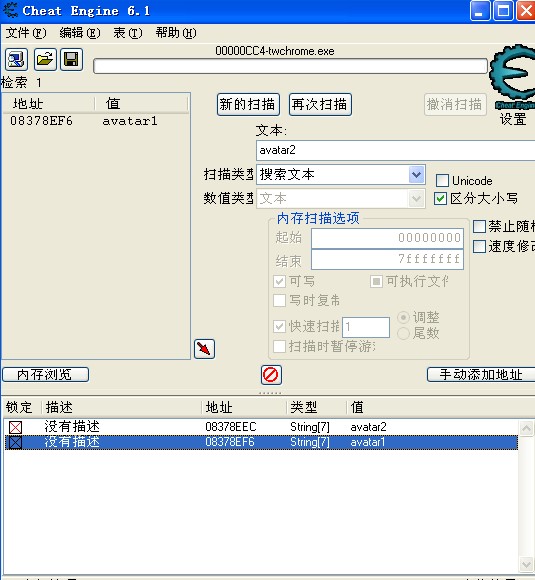
Task: Click address 08378EEC in address list
Action: [x=231, y=427]
